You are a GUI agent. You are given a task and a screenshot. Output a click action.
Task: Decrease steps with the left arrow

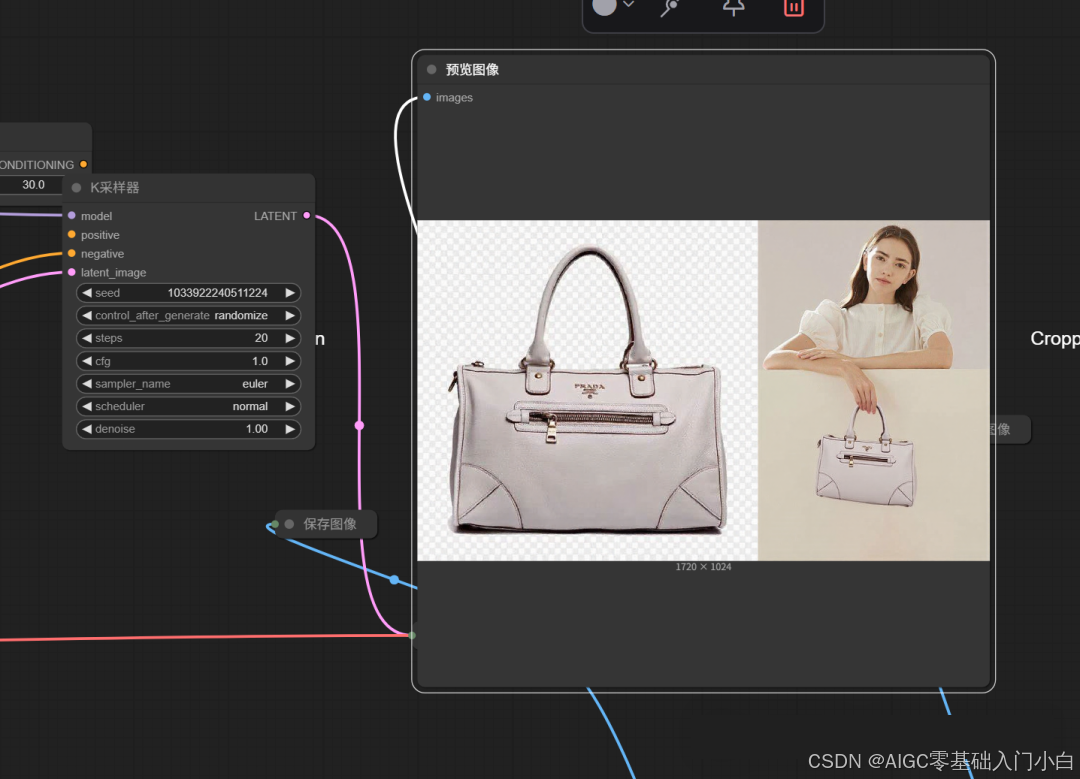pos(87,338)
